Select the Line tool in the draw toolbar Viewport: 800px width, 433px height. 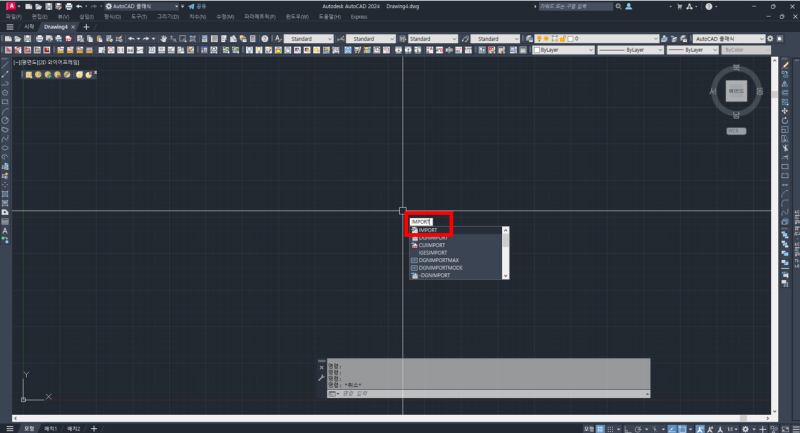click(5, 65)
